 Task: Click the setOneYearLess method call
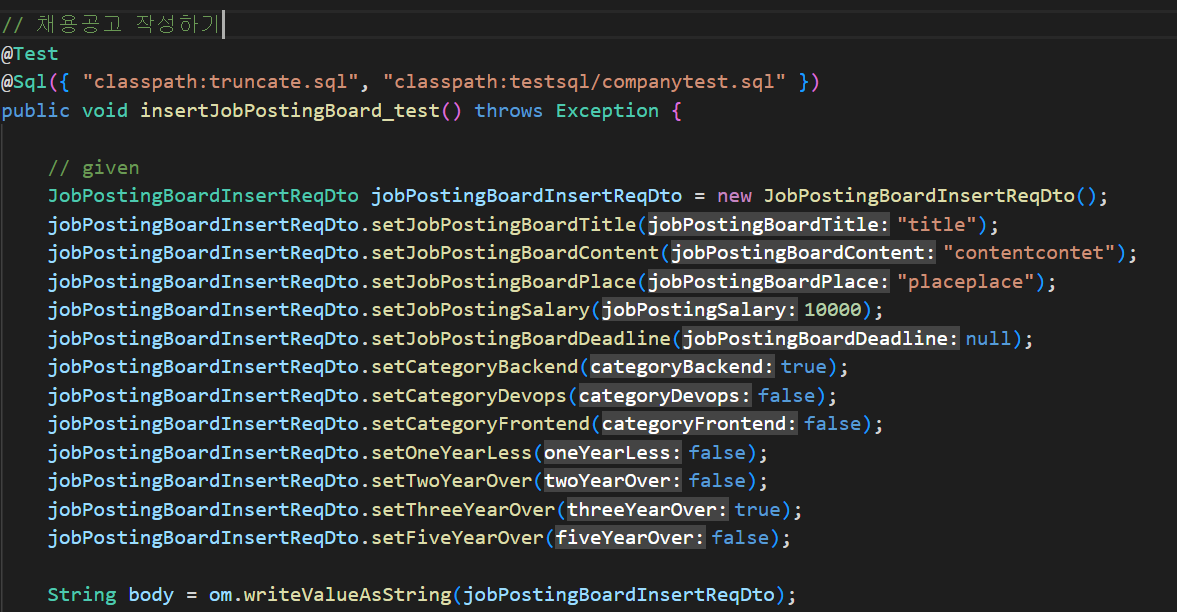452,453
